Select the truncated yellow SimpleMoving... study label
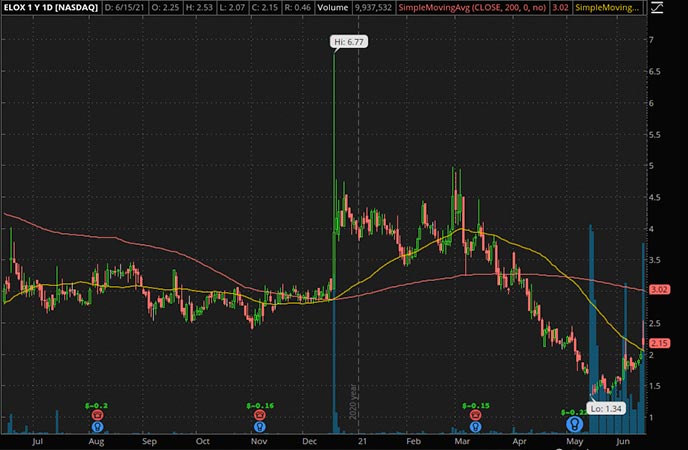 coord(607,7)
